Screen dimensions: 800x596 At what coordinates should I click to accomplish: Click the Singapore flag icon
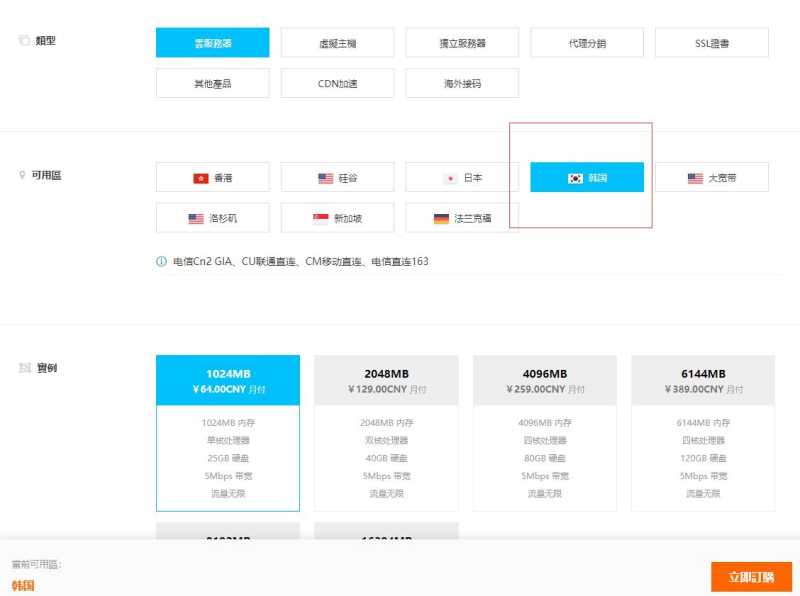(322, 218)
